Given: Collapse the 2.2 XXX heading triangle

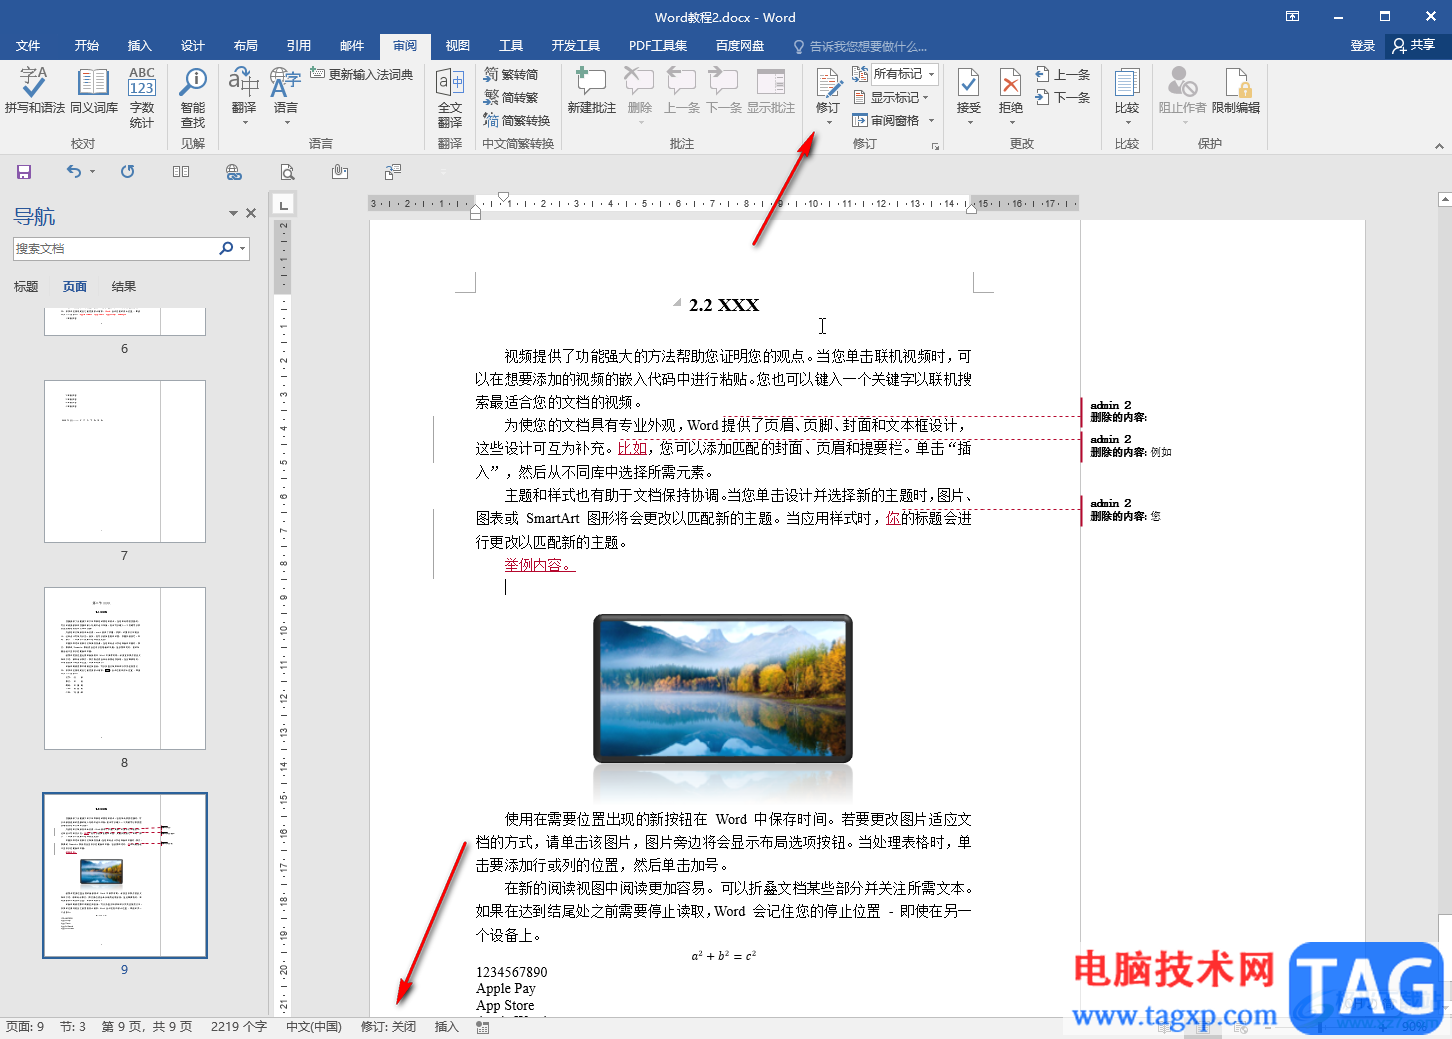Looking at the screenshot, I should pos(677,302).
